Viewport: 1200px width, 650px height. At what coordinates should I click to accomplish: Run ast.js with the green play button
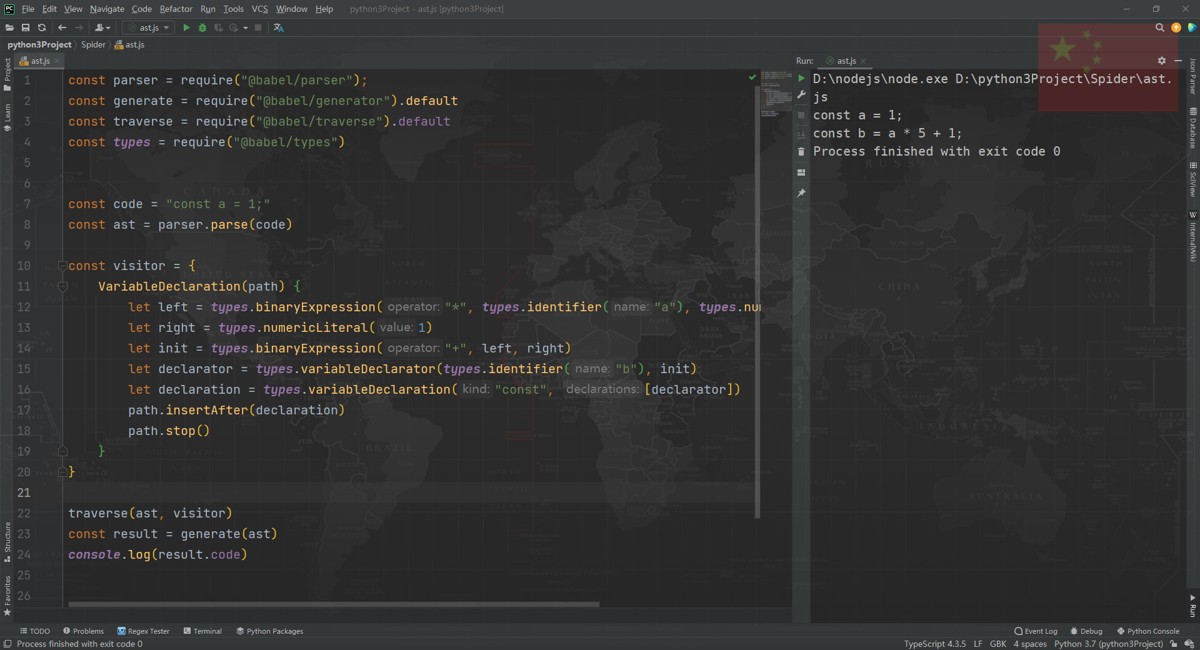pos(186,27)
